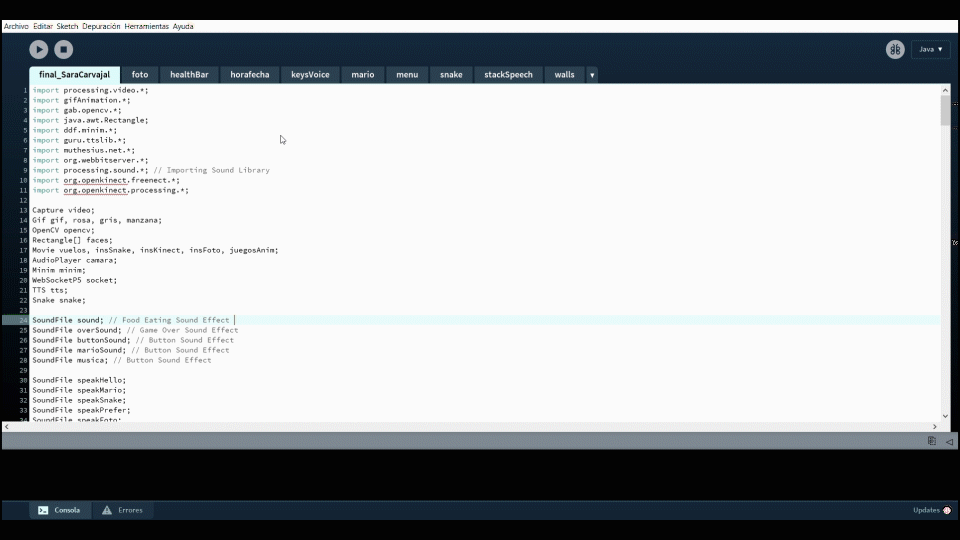Click the copy console icon in status bar
This screenshot has width=960, height=540.
(932, 441)
